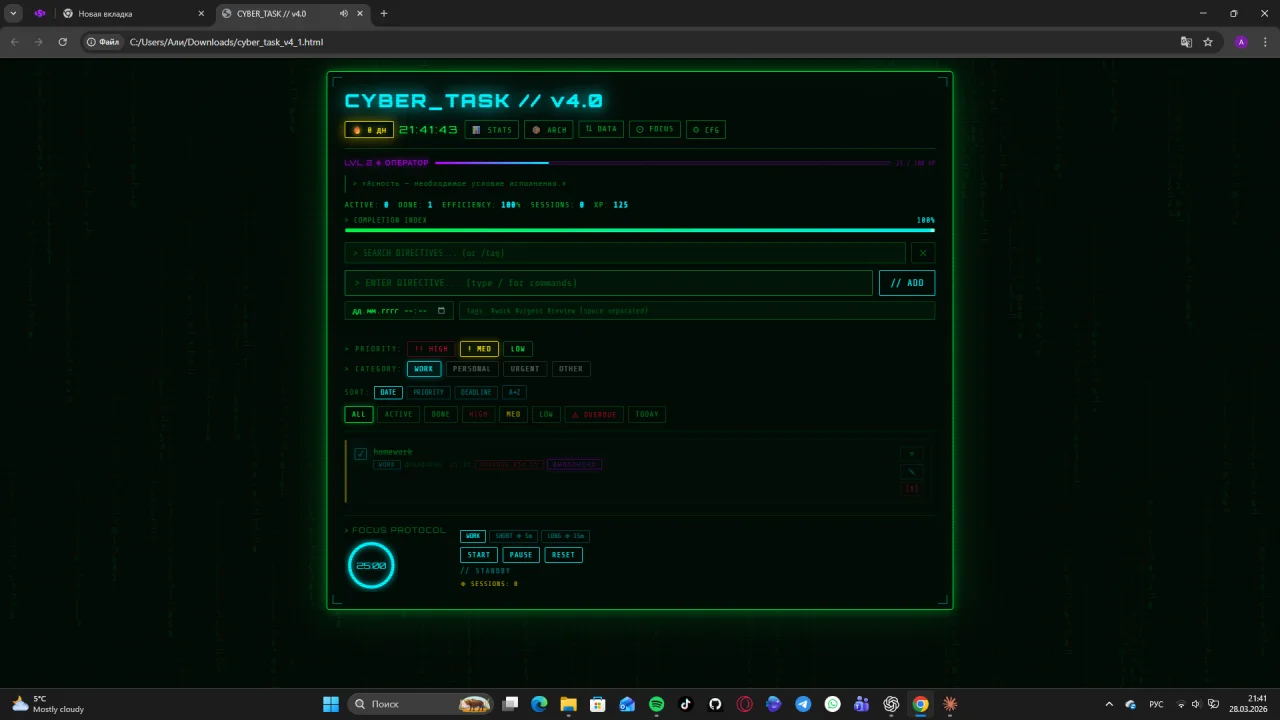
Task: Open GitHub from the taskbar
Action: coord(715,704)
